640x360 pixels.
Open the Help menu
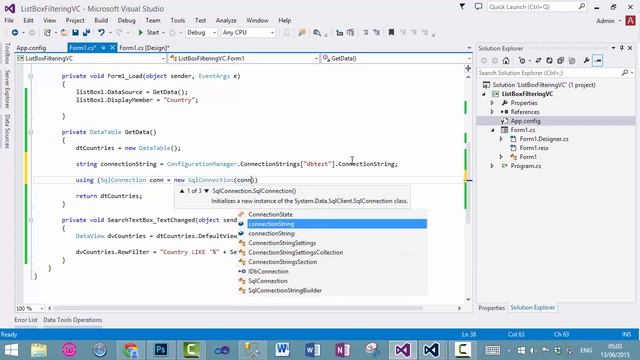click(284, 20)
